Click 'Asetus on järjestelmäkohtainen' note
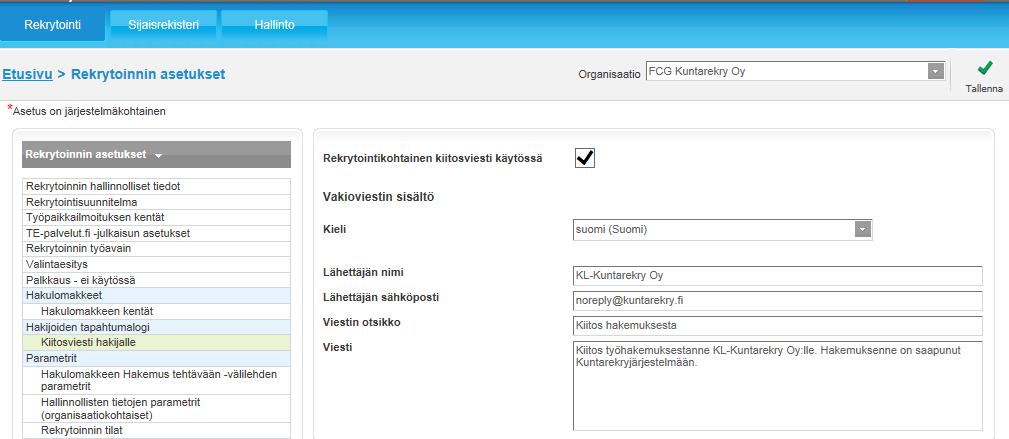The height and width of the screenshot is (439, 1009). click(x=89, y=111)
